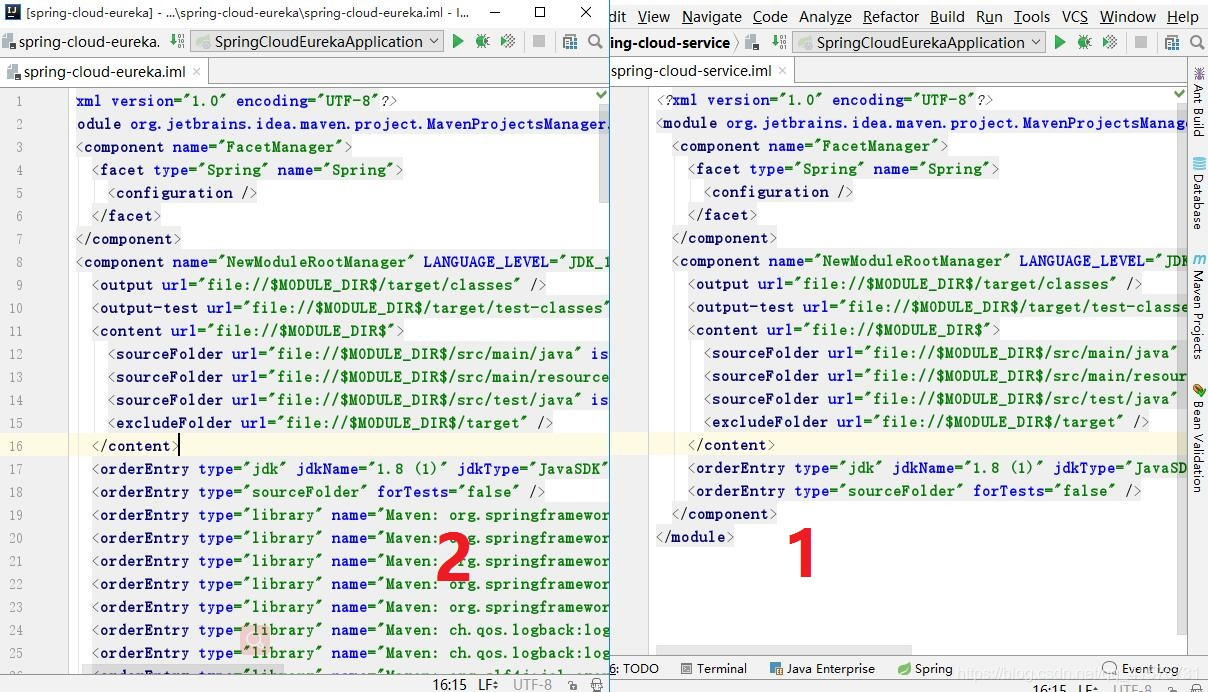Open the Tools menu
Image resolution: width=1208 pixels, height=692 pixels.
point(1032,16)
